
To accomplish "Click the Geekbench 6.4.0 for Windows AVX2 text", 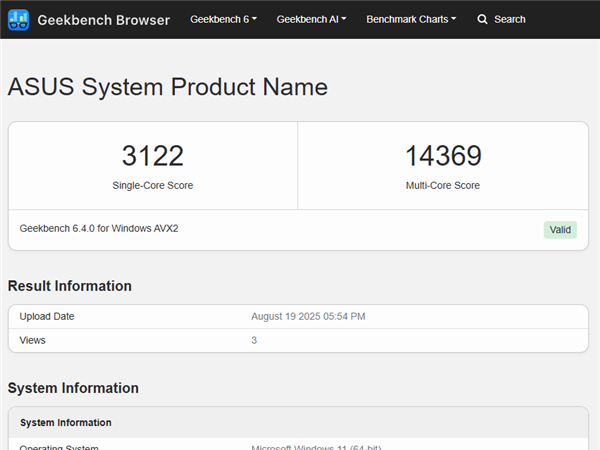I will [99, 228].
